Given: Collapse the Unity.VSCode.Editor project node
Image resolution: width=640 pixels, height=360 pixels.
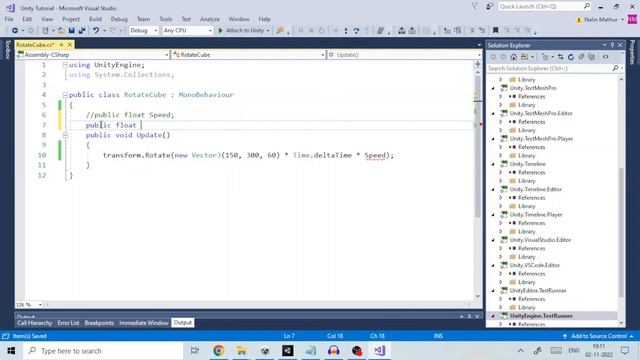Looking at the screenshot, I should (x=493, y=265).
